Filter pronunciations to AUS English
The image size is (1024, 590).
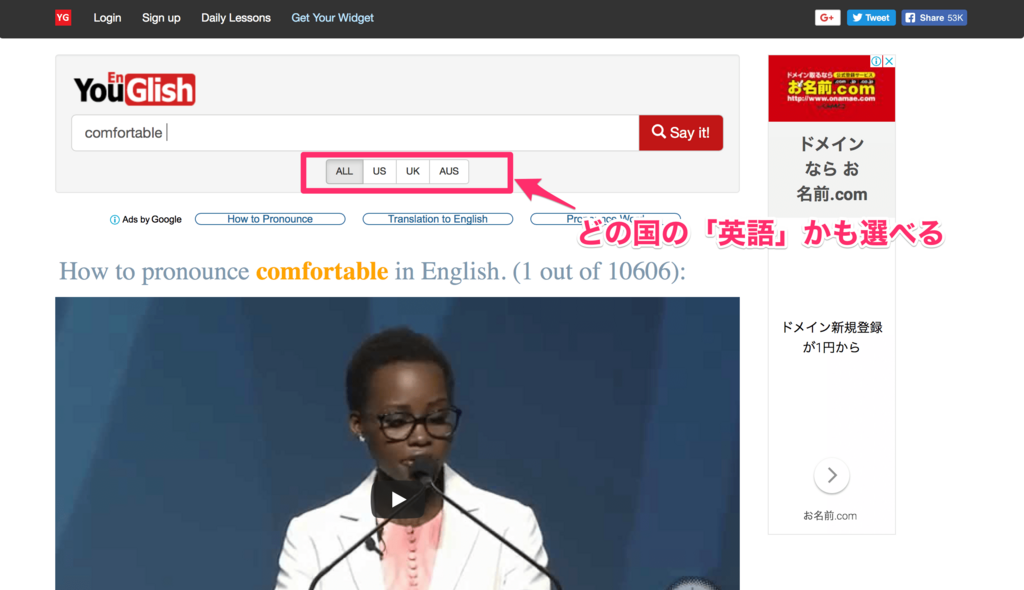[x=449, y=171]
